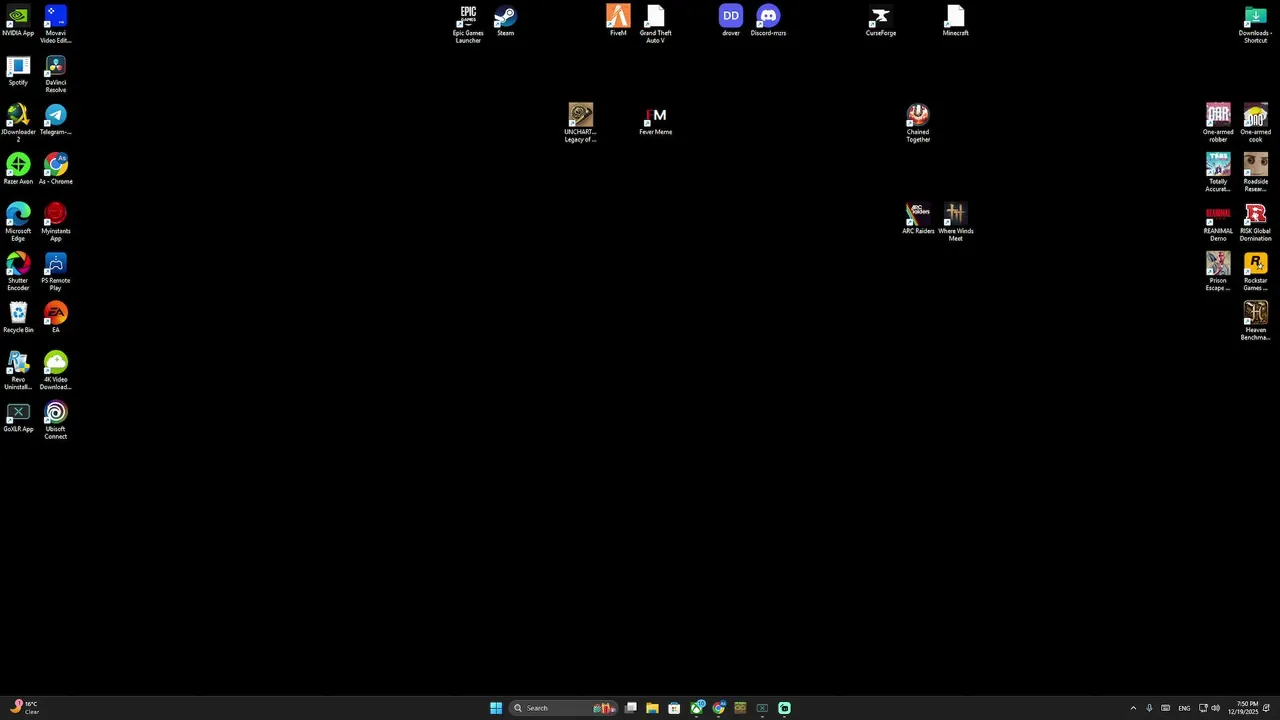The width and height of the screenshot is (1280, 720).
Task: Select the Spotify desktop icon
Action: click(18, 71)
